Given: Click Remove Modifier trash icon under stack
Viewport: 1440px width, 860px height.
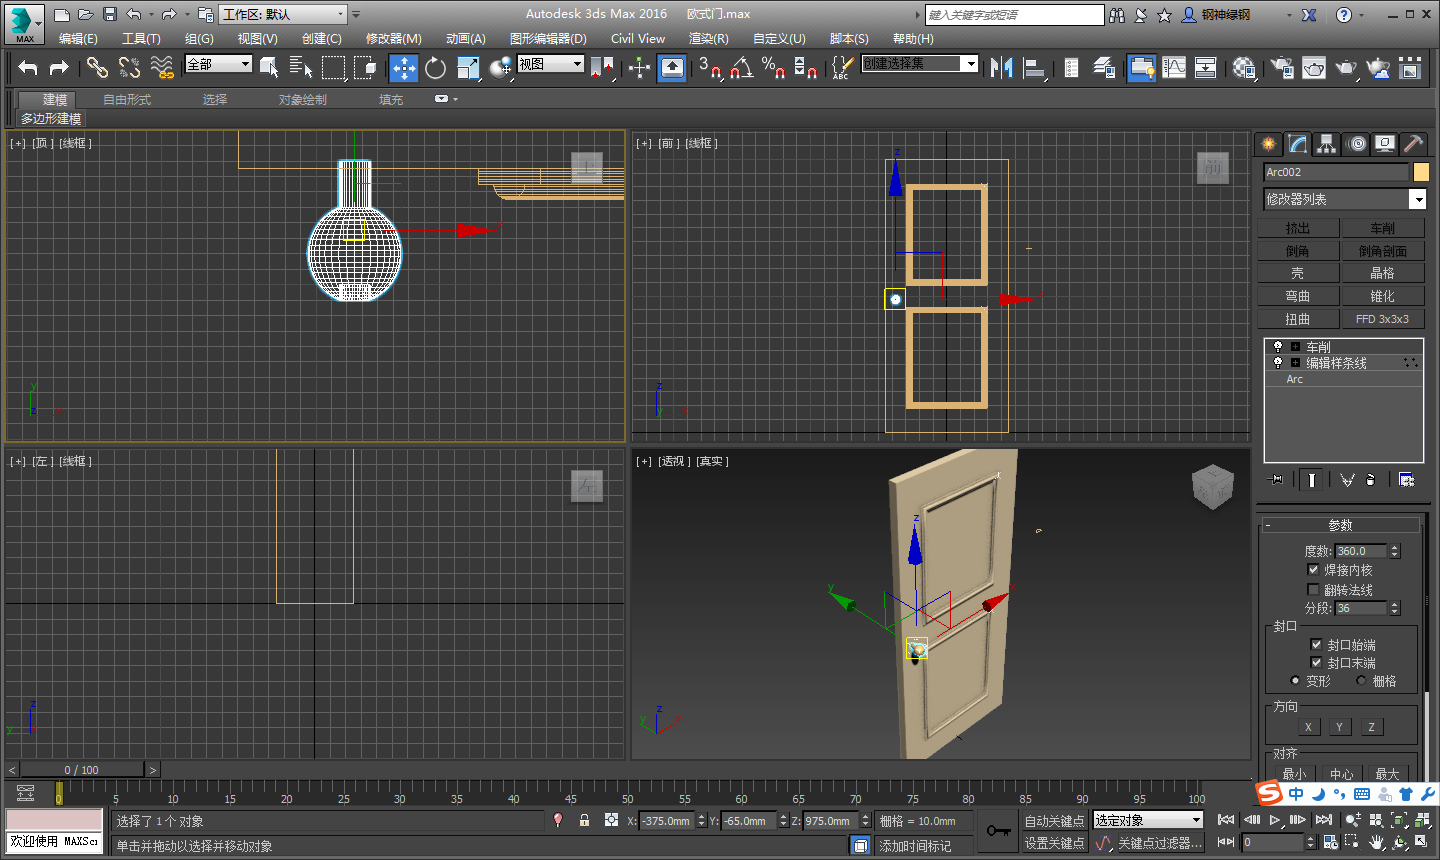Looking at the screenshot, I should click(x=1370, y=480).
